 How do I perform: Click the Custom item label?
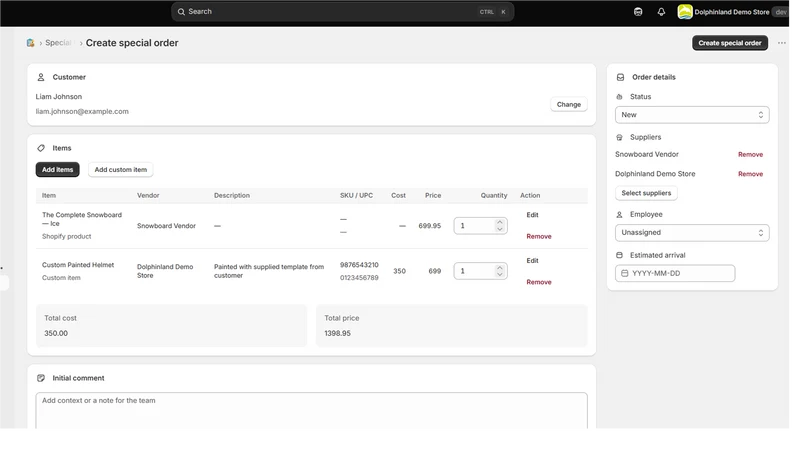[x=61, y=278]
